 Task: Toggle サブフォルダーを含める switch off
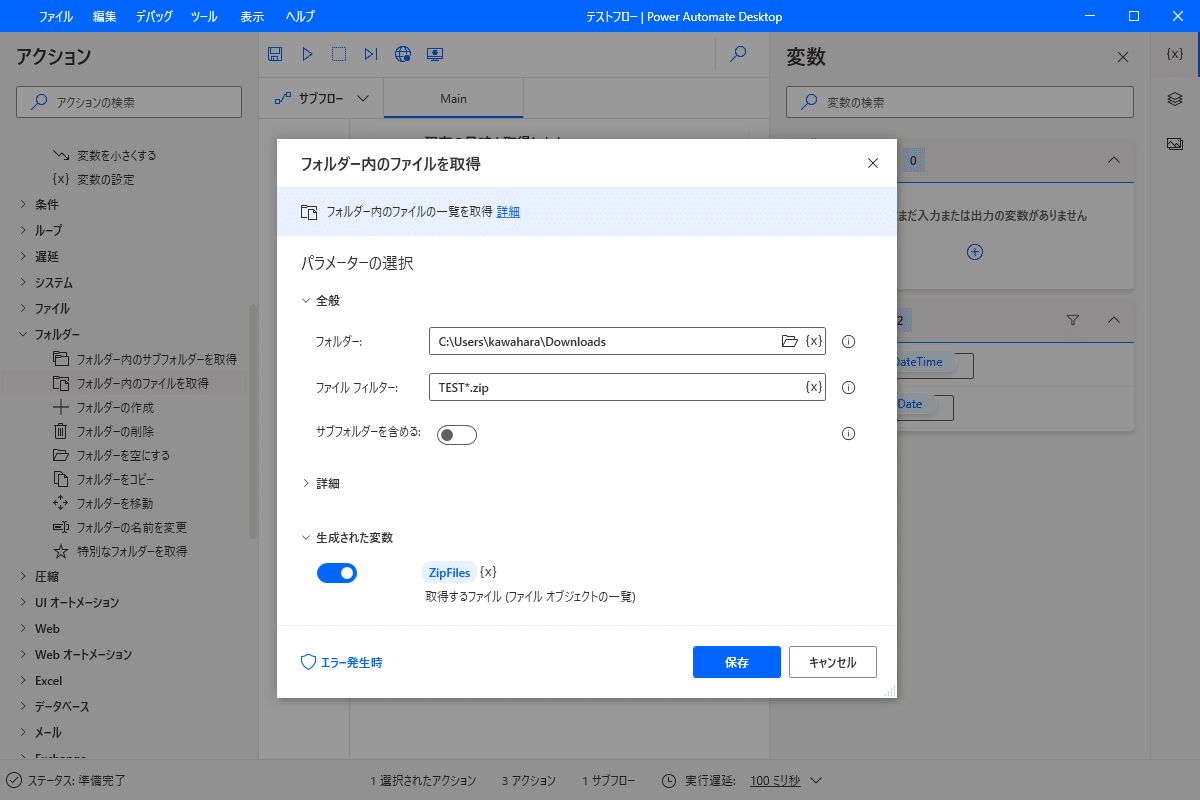[456, 434]
